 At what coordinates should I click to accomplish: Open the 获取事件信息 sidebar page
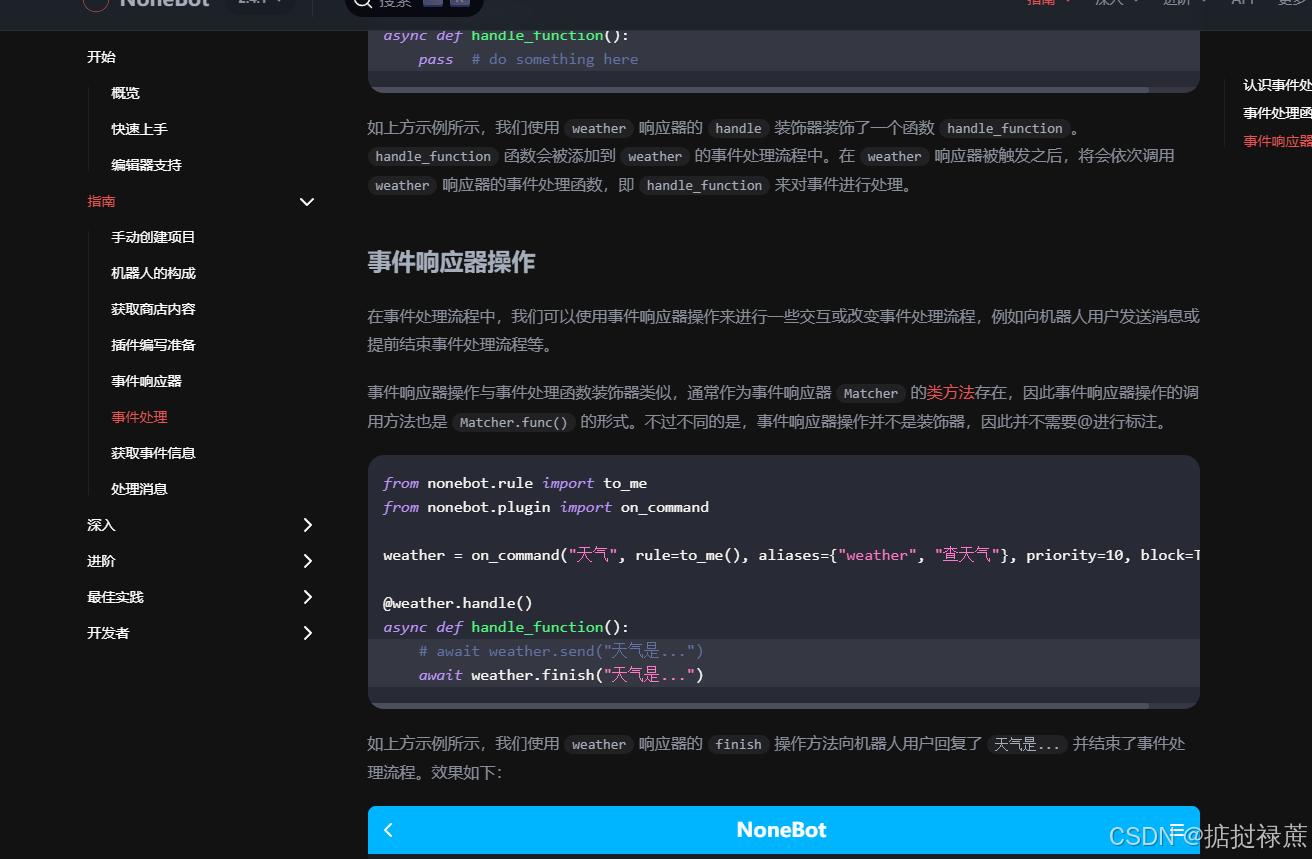153,453
